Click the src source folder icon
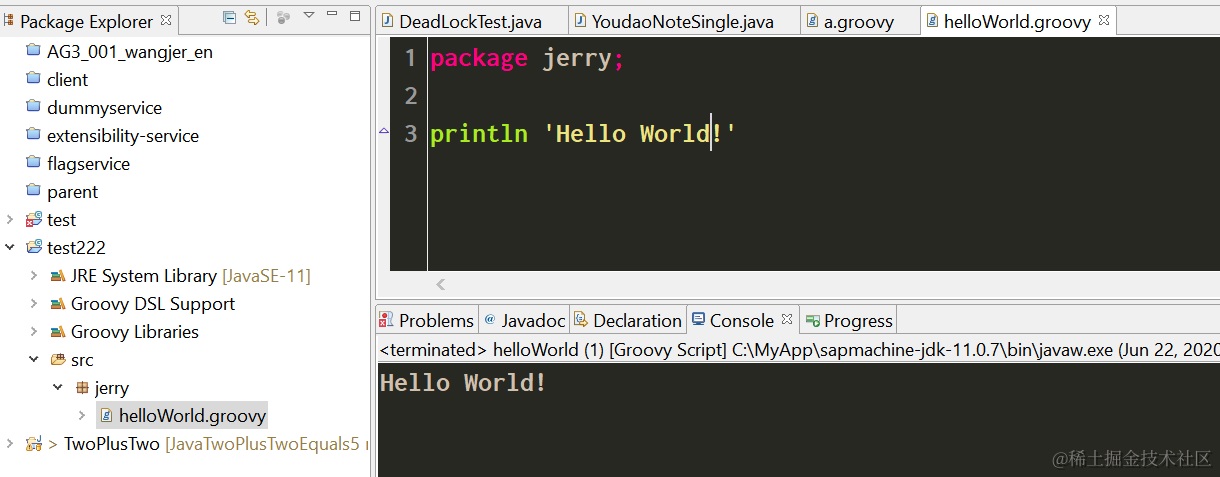 (57, 359)
